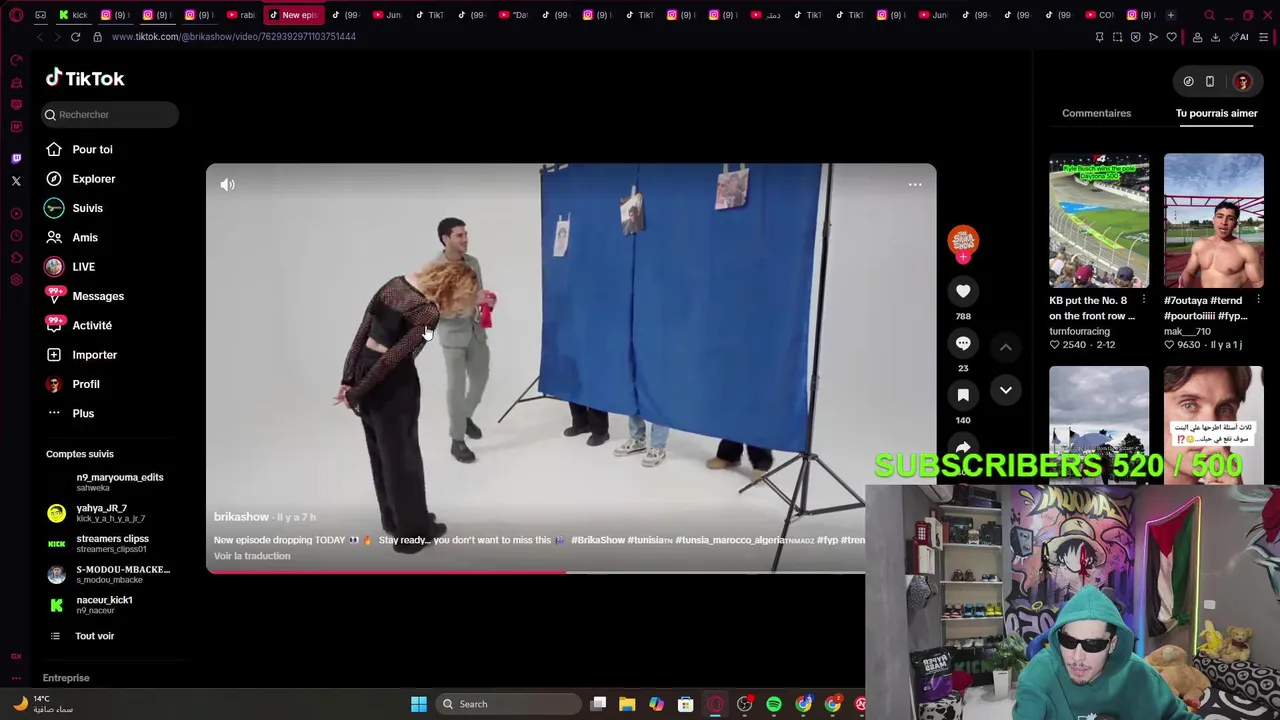This screenshot has width=1280, height=720.
Task: Expand Tout voir accounts list
Action: (x=81, y=636)
